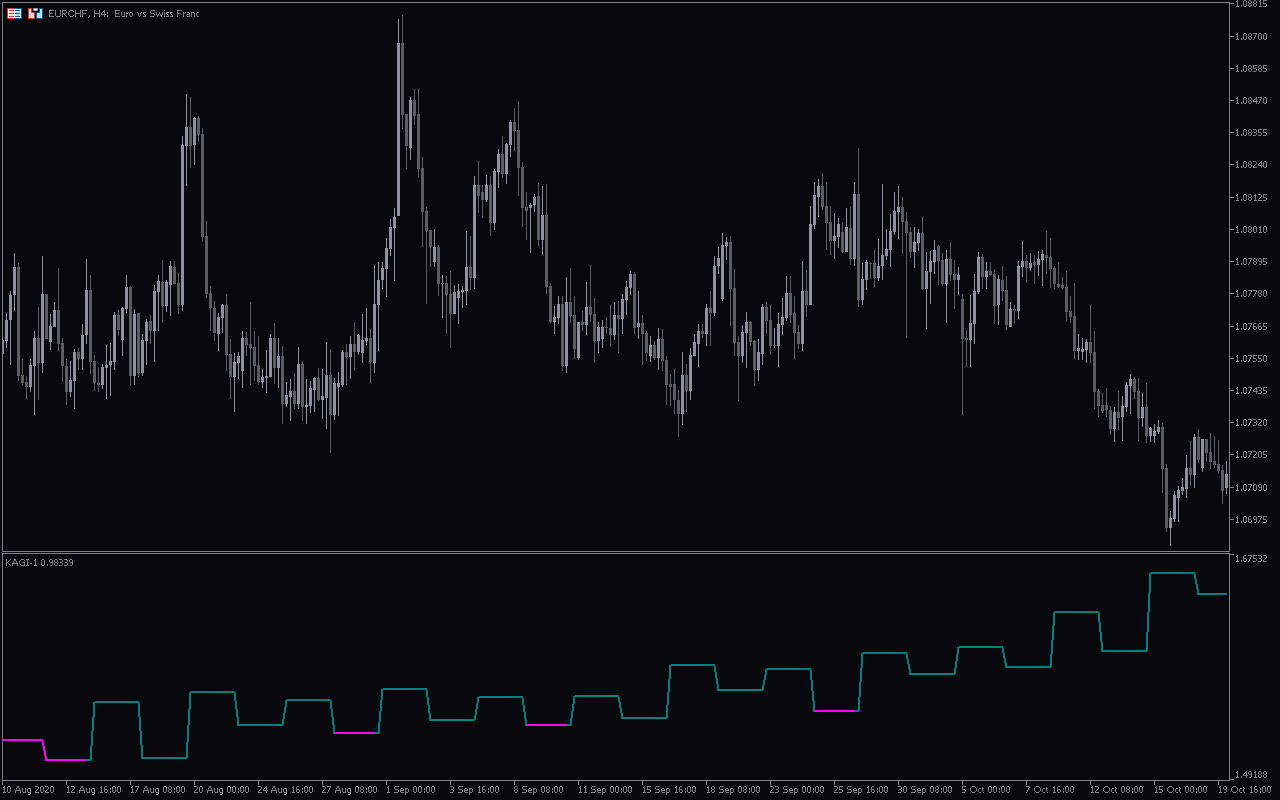This screenshot has width=1280, height=800.
Task: Select the 'KAGI-1 0.98339' indicator label
Action: [x=40, y=563]
